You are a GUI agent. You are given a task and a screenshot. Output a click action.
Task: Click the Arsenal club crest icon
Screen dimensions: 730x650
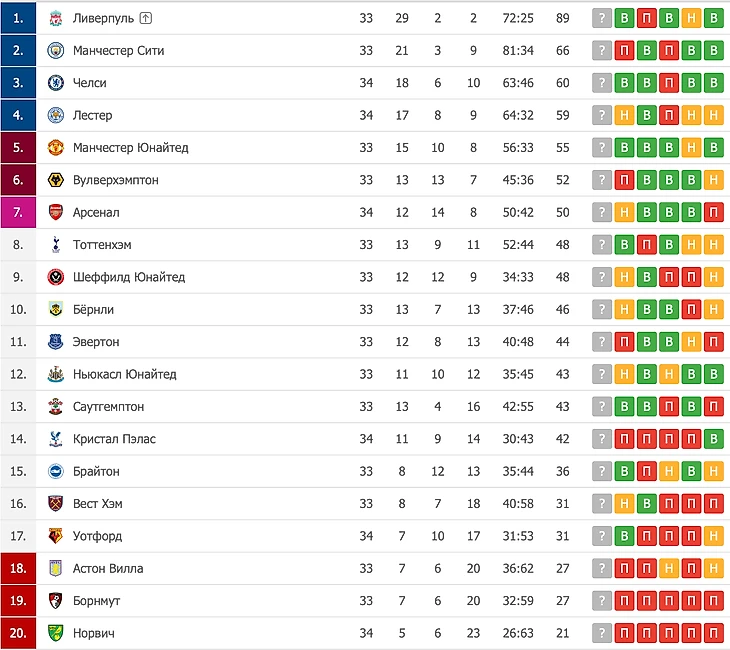(x=55, y=212)
